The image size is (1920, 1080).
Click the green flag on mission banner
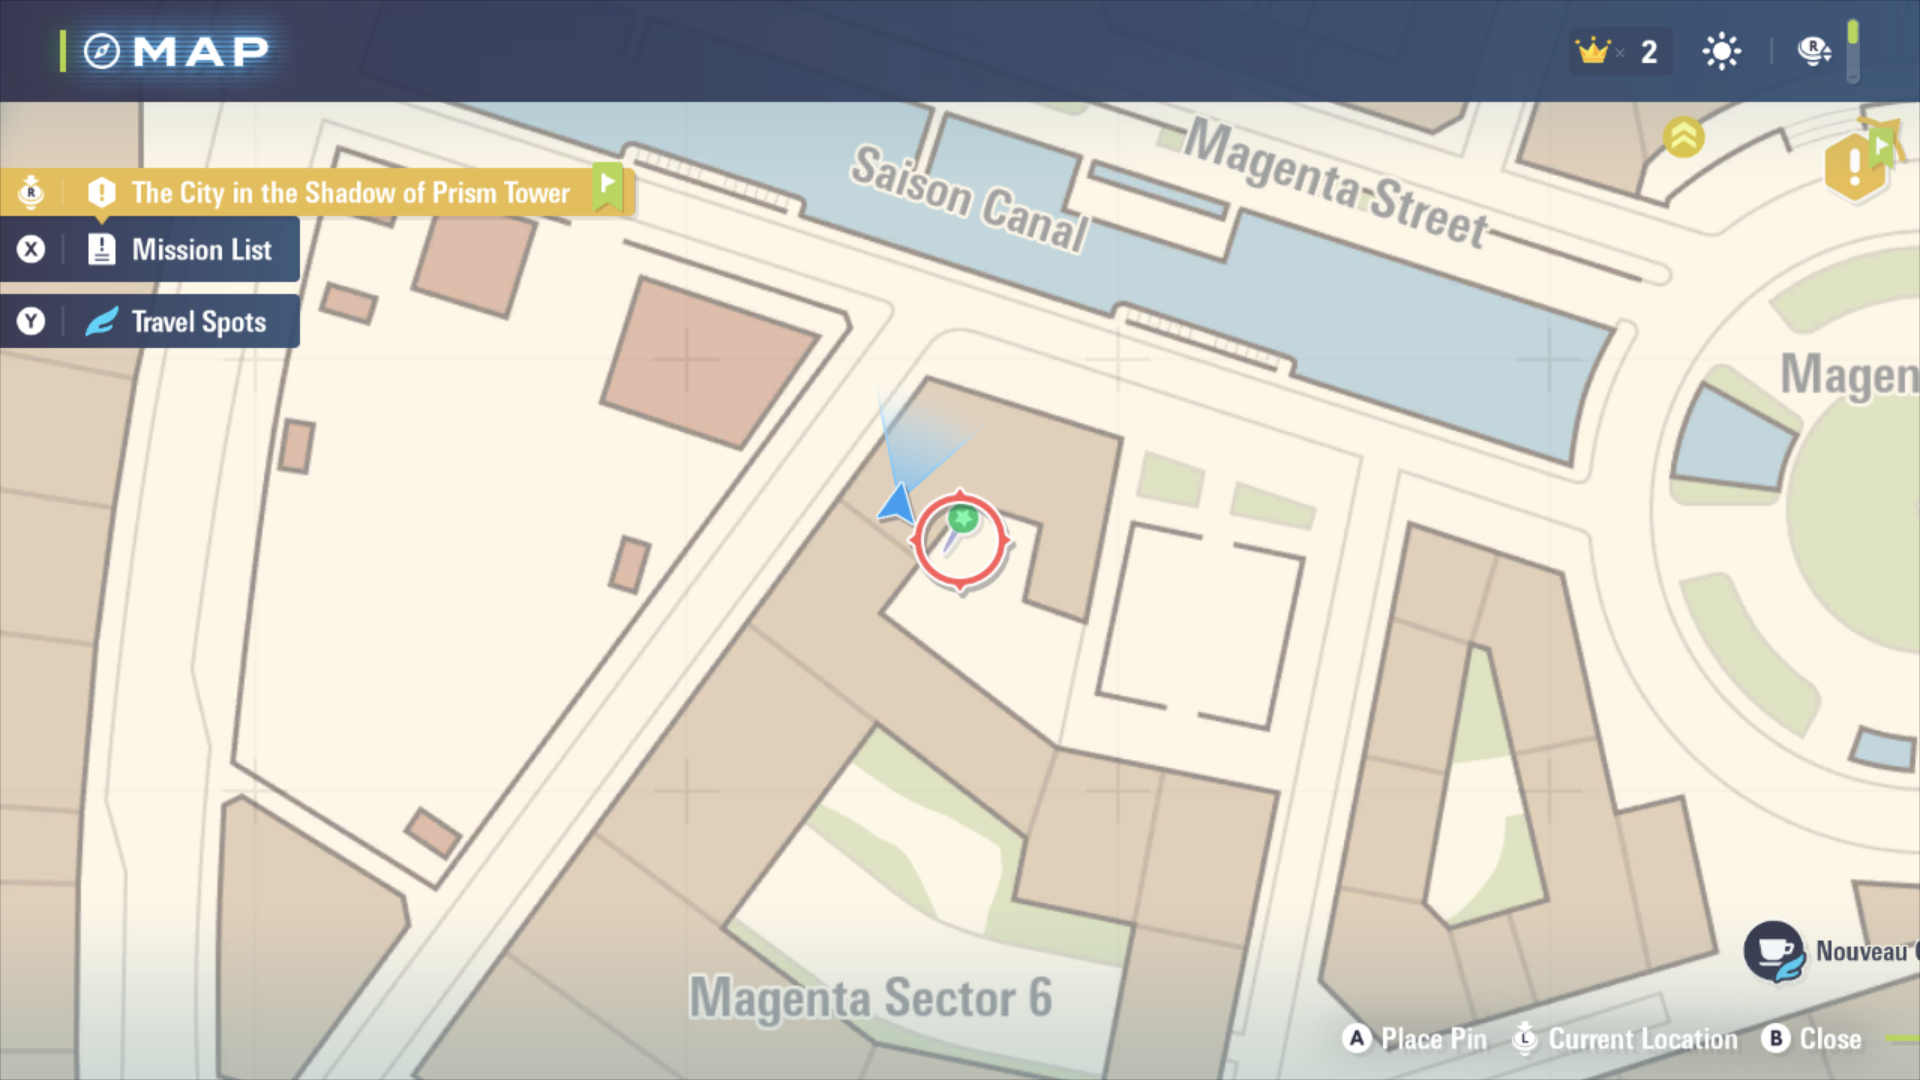[607, 185]
